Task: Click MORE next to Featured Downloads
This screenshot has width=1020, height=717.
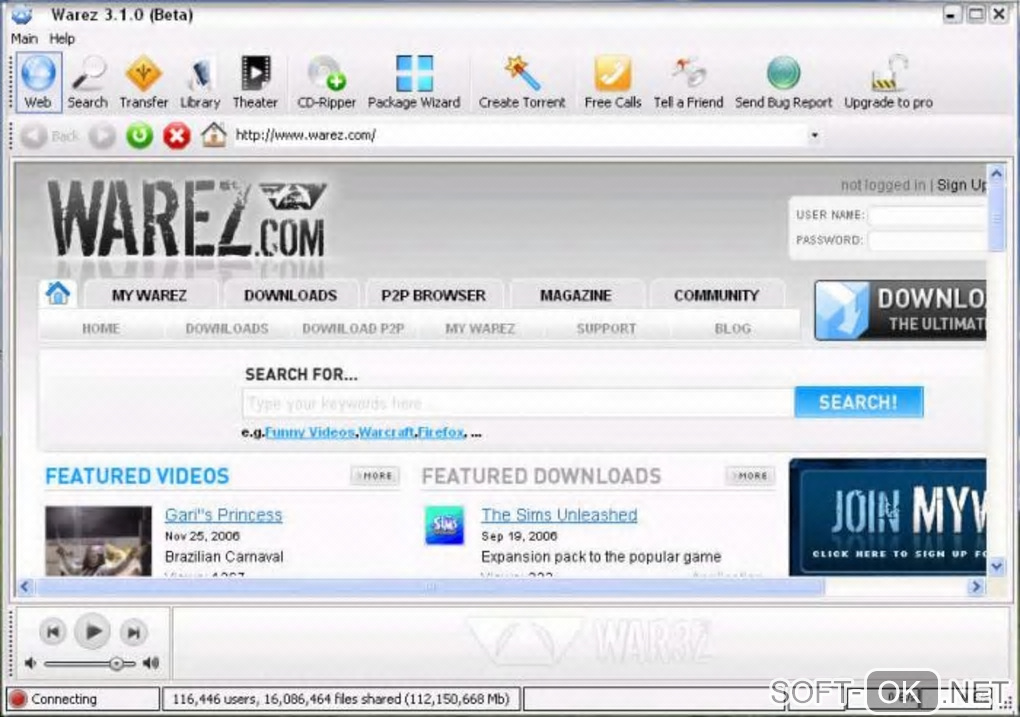Action: click(x=751, y=476)
